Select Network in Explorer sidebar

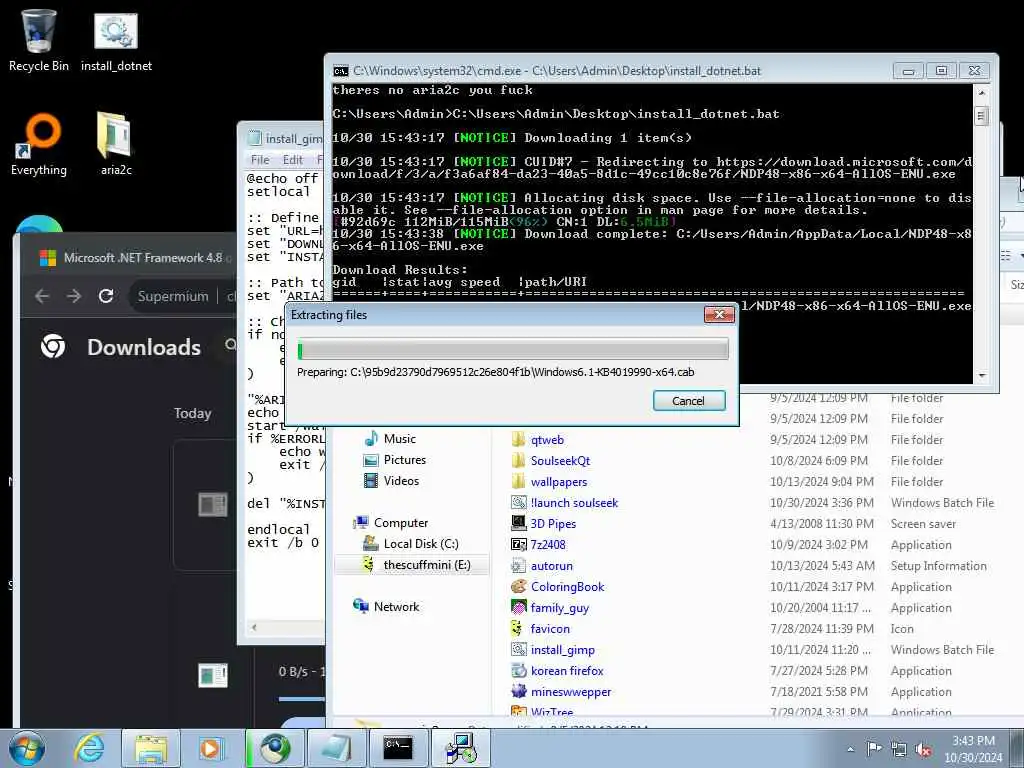pyautogui.click(x=386, y=606)
